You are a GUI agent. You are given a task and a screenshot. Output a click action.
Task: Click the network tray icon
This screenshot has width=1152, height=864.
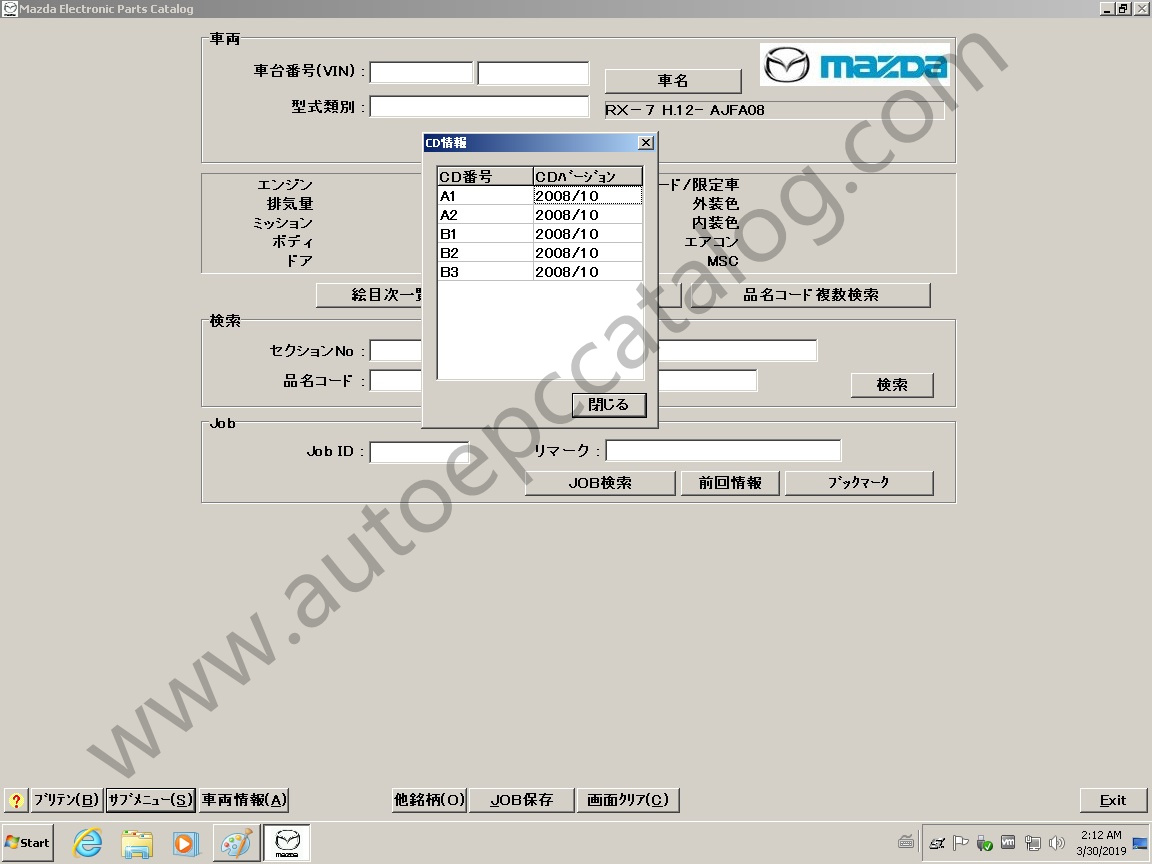tap(1033, 843)
